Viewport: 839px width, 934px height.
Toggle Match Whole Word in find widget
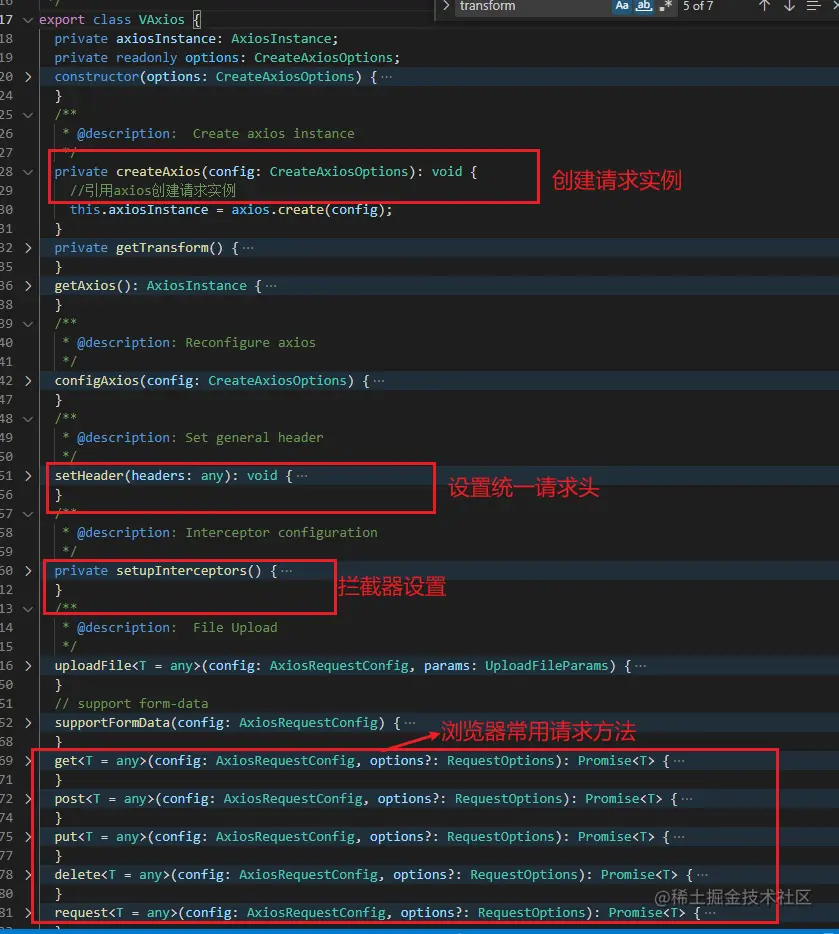click(644, 6)
